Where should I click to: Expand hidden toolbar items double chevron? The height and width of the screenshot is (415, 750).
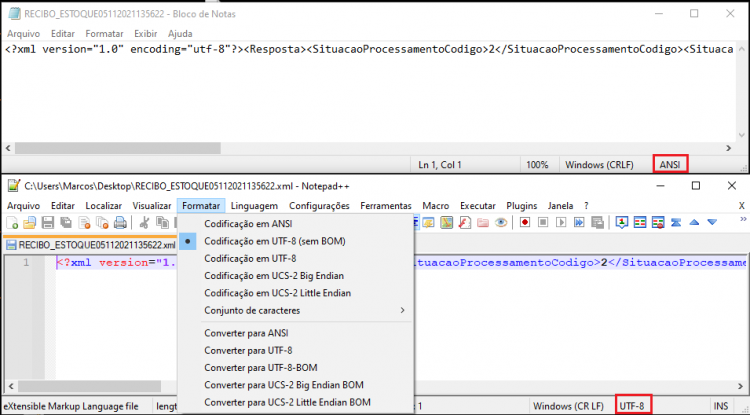741,219
